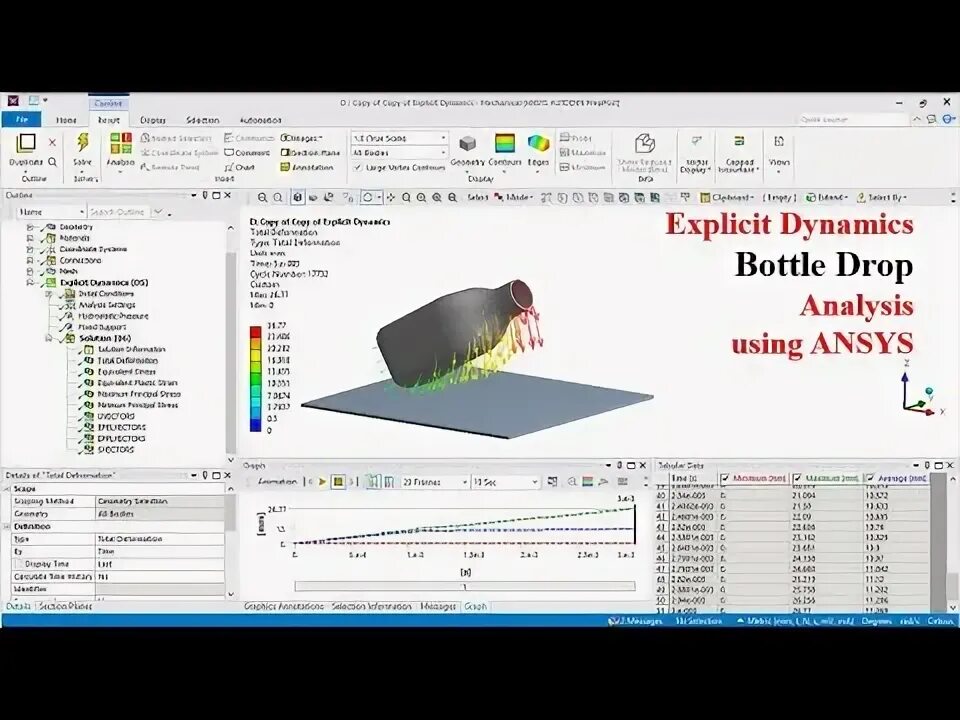Click the red X delete icon

pyautogui.click(x=52, y=143)
